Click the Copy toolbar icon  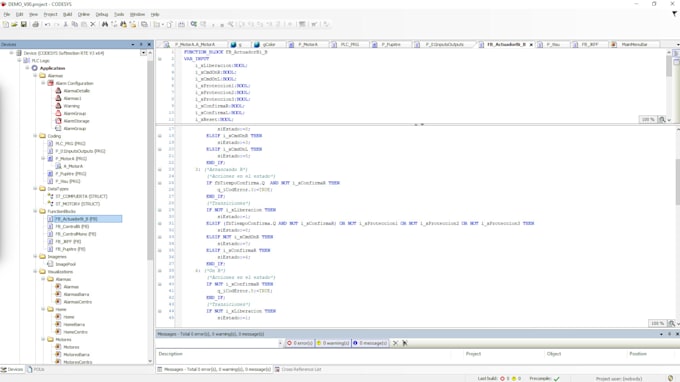click(75, 25)
